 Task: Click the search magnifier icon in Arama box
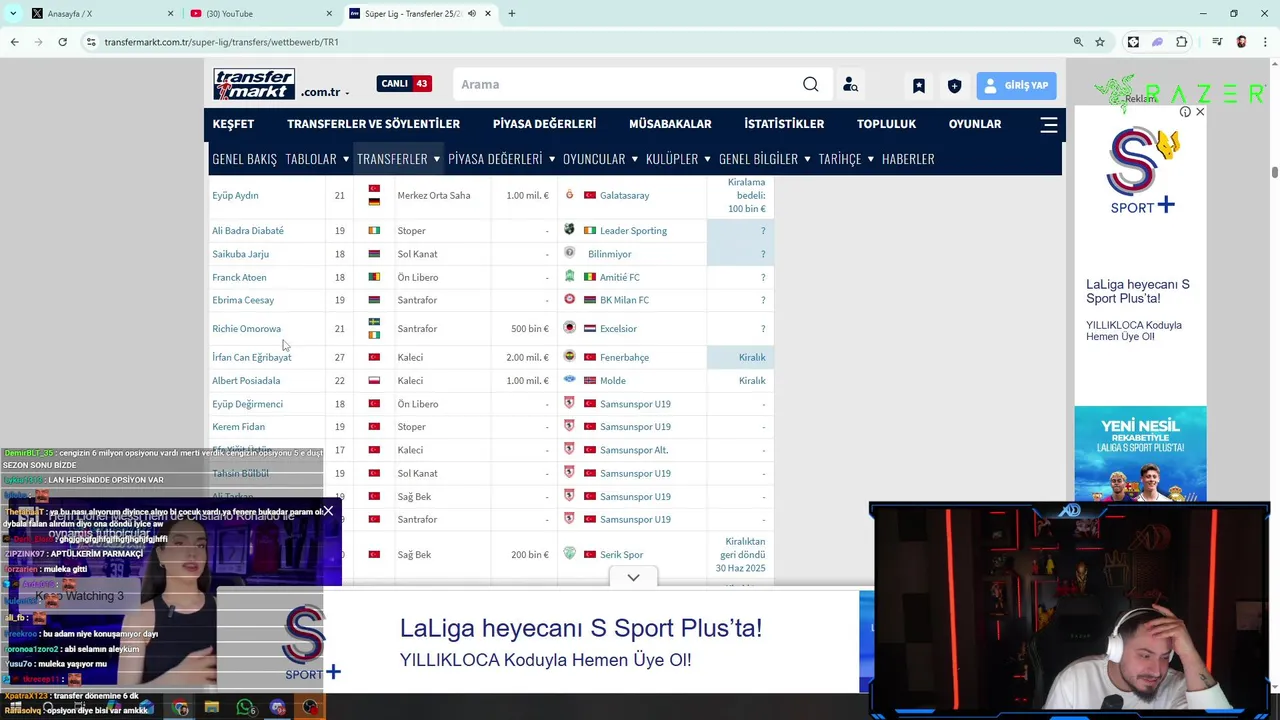(811, 84)
